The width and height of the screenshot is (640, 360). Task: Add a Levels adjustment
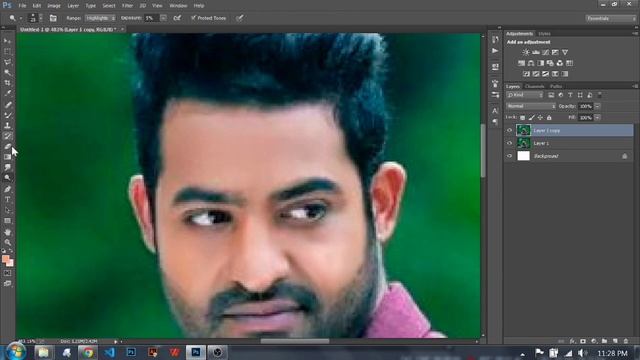[536, 52]
